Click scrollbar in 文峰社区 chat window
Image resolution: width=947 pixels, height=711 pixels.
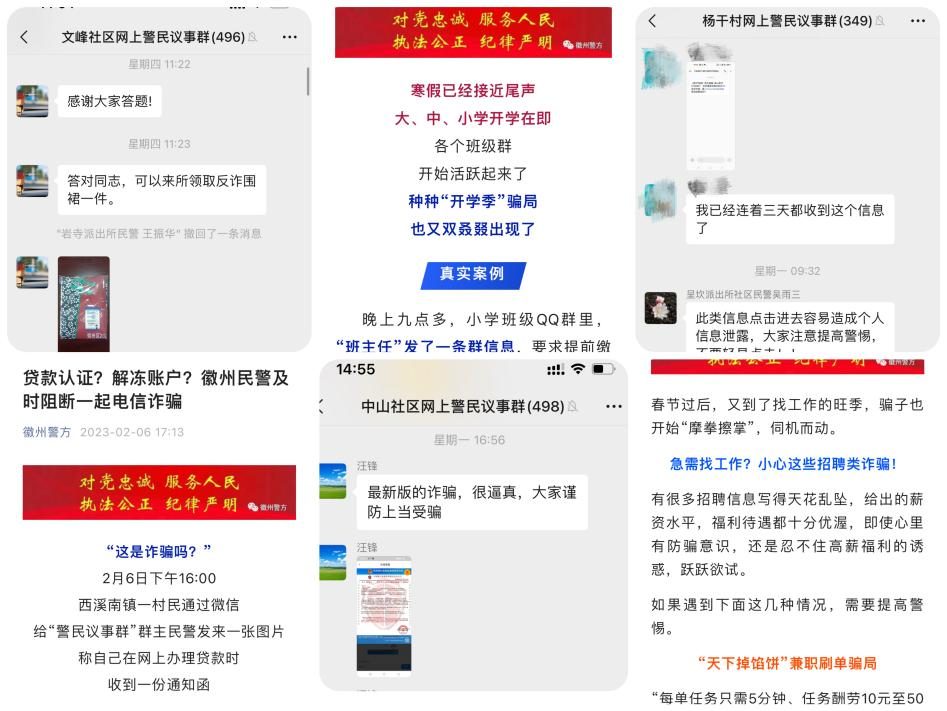pyautogui.click(x=308, y=82)
